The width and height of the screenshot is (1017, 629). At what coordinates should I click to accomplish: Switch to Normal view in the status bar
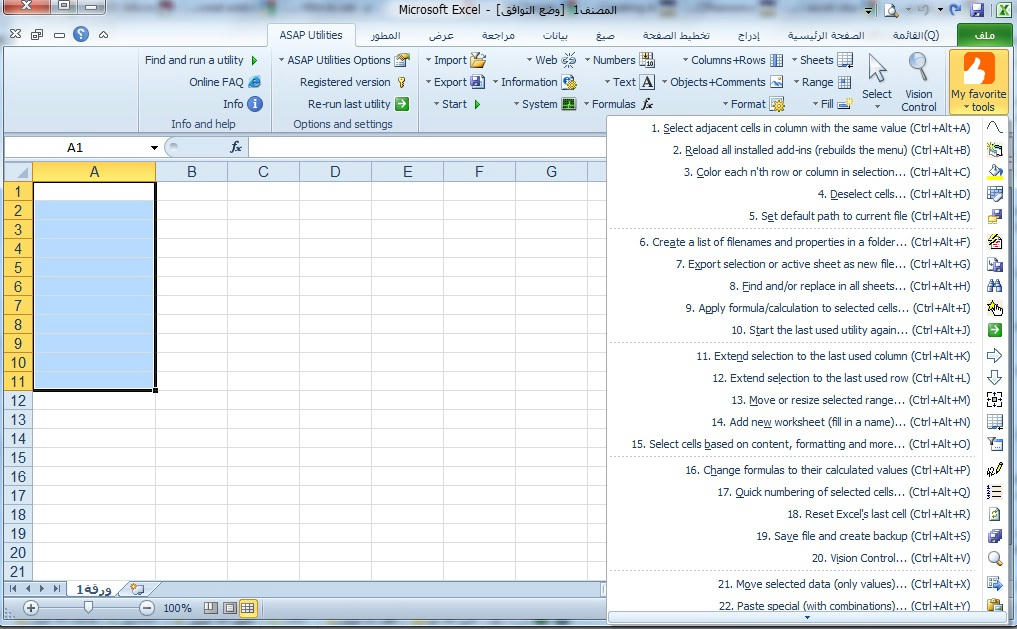coord(247,608)
